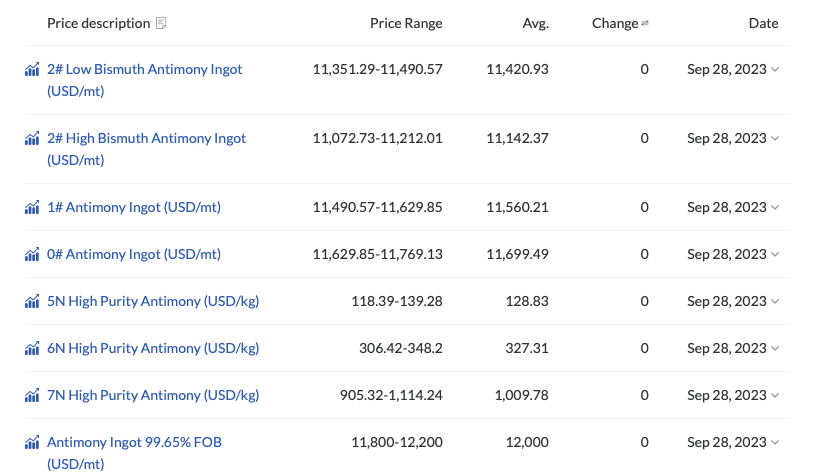Expand date chevron for Antimony Ingot 99.65% FOB
Image resolution: width=815 pixels, height=476 pixels.
(775, 443)
